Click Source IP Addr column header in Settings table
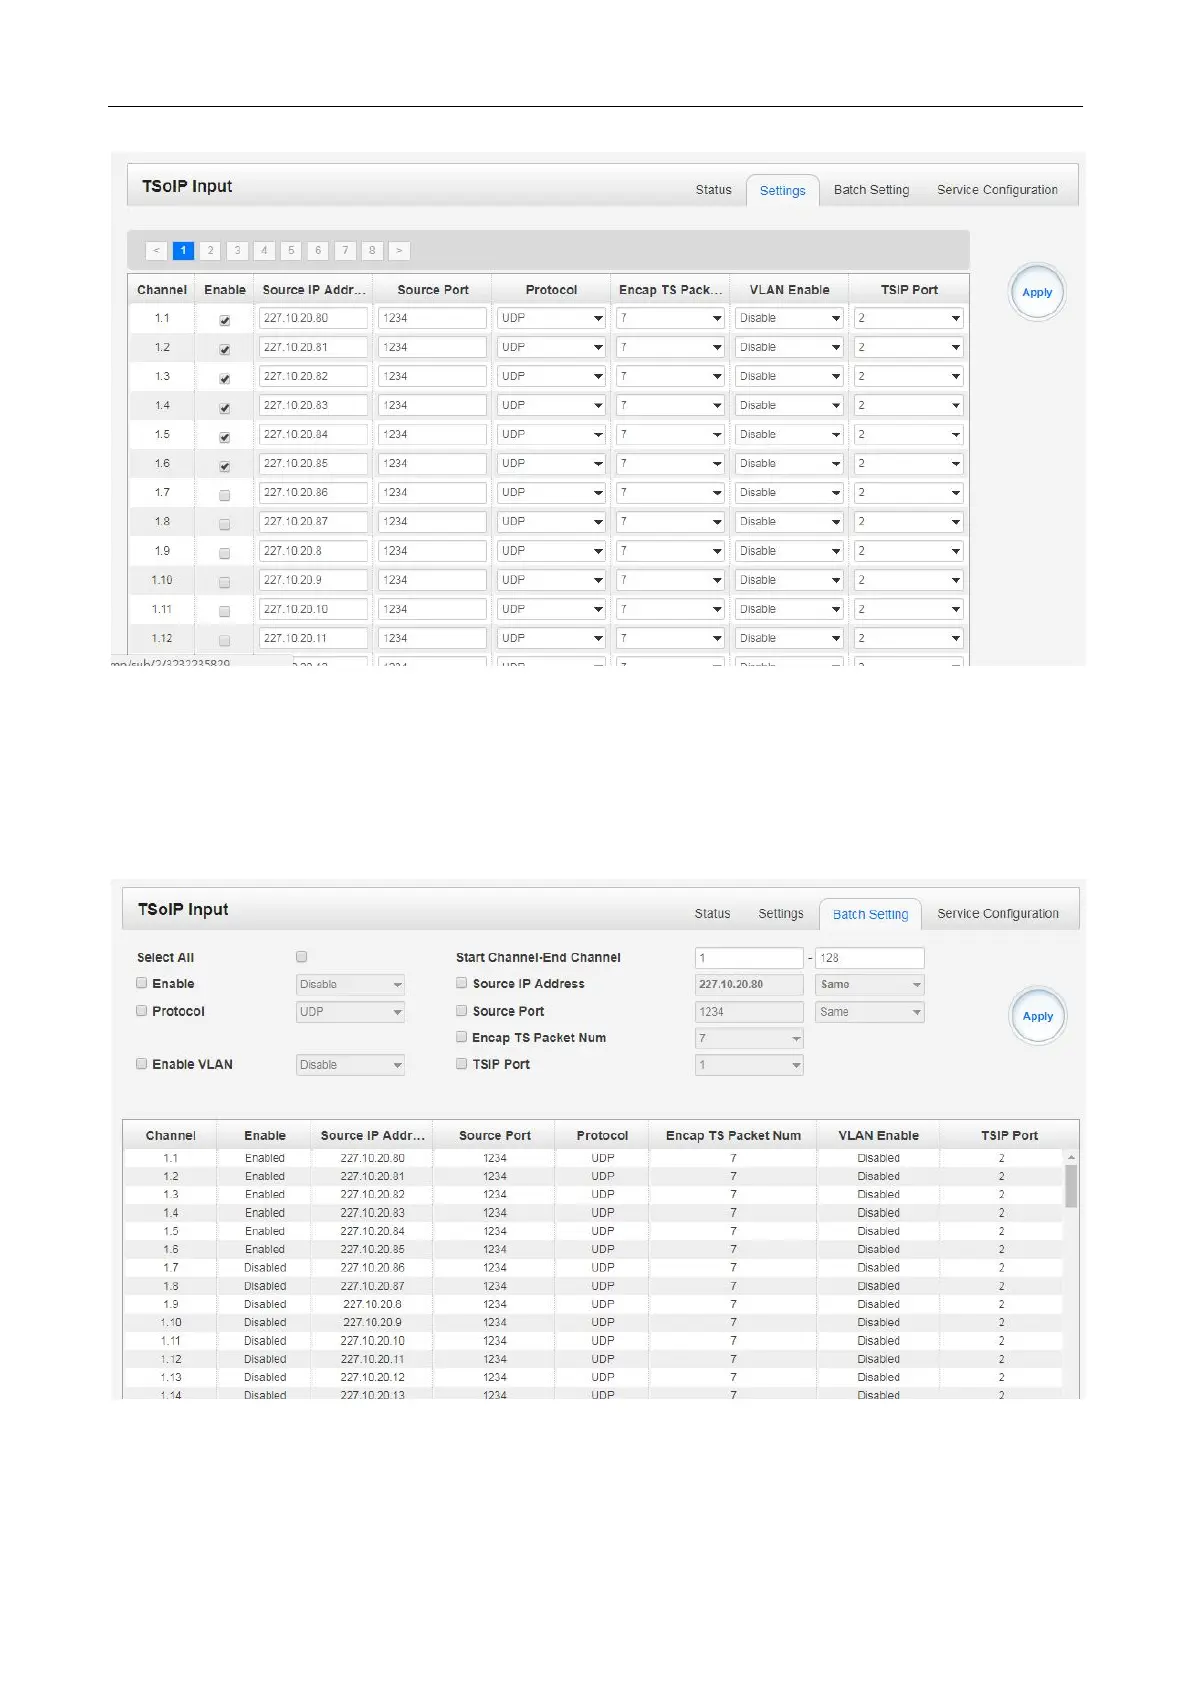1191x1684 pixels. (x=314, y=290)
